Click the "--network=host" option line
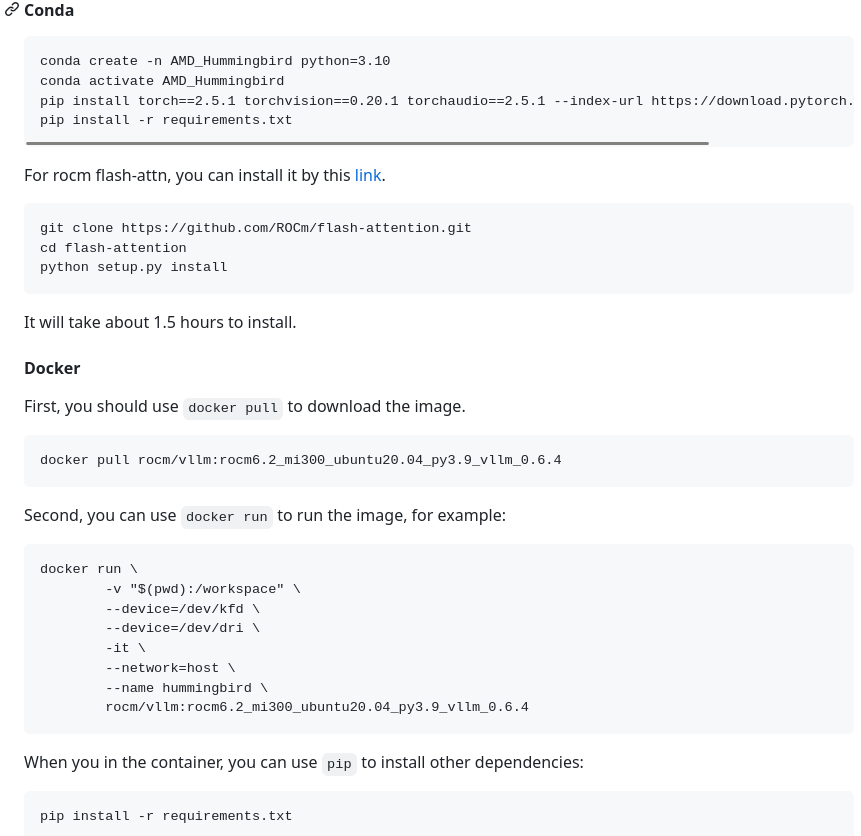The height and width of the screenshot is (836, 861). (x=170, y=668)
